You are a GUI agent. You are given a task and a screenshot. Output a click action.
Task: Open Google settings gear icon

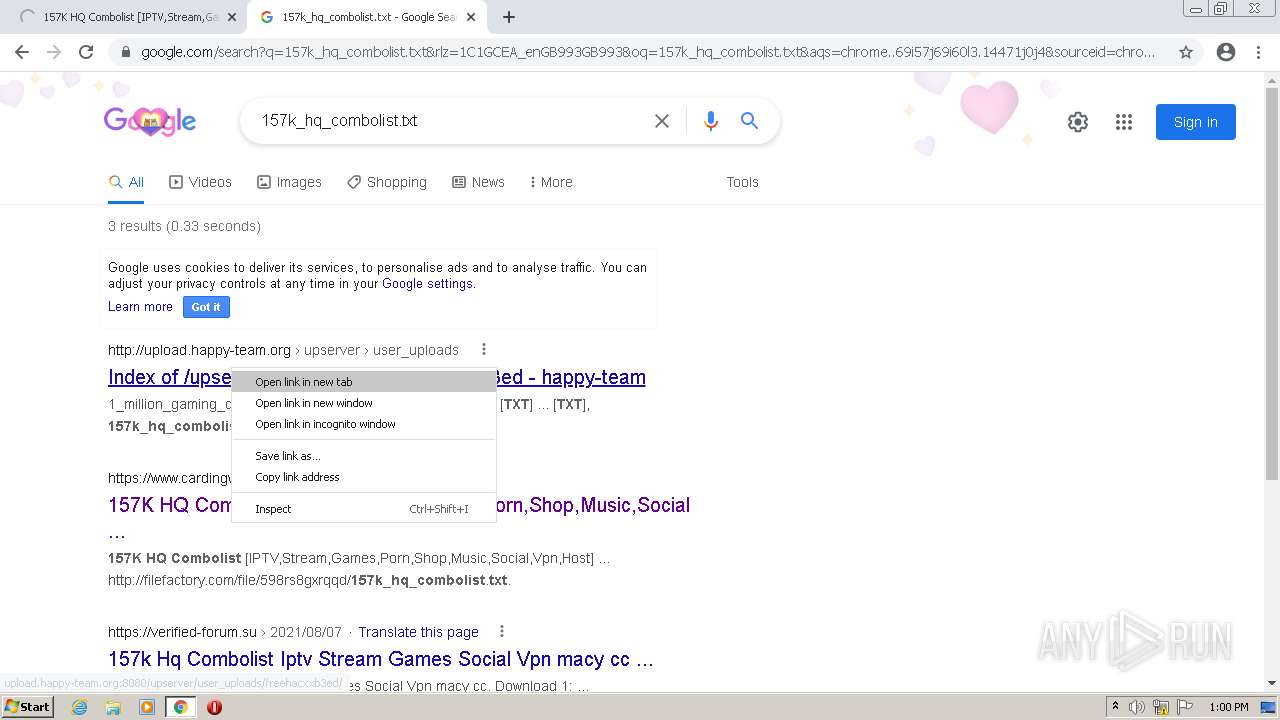(x=1078, y=122)
